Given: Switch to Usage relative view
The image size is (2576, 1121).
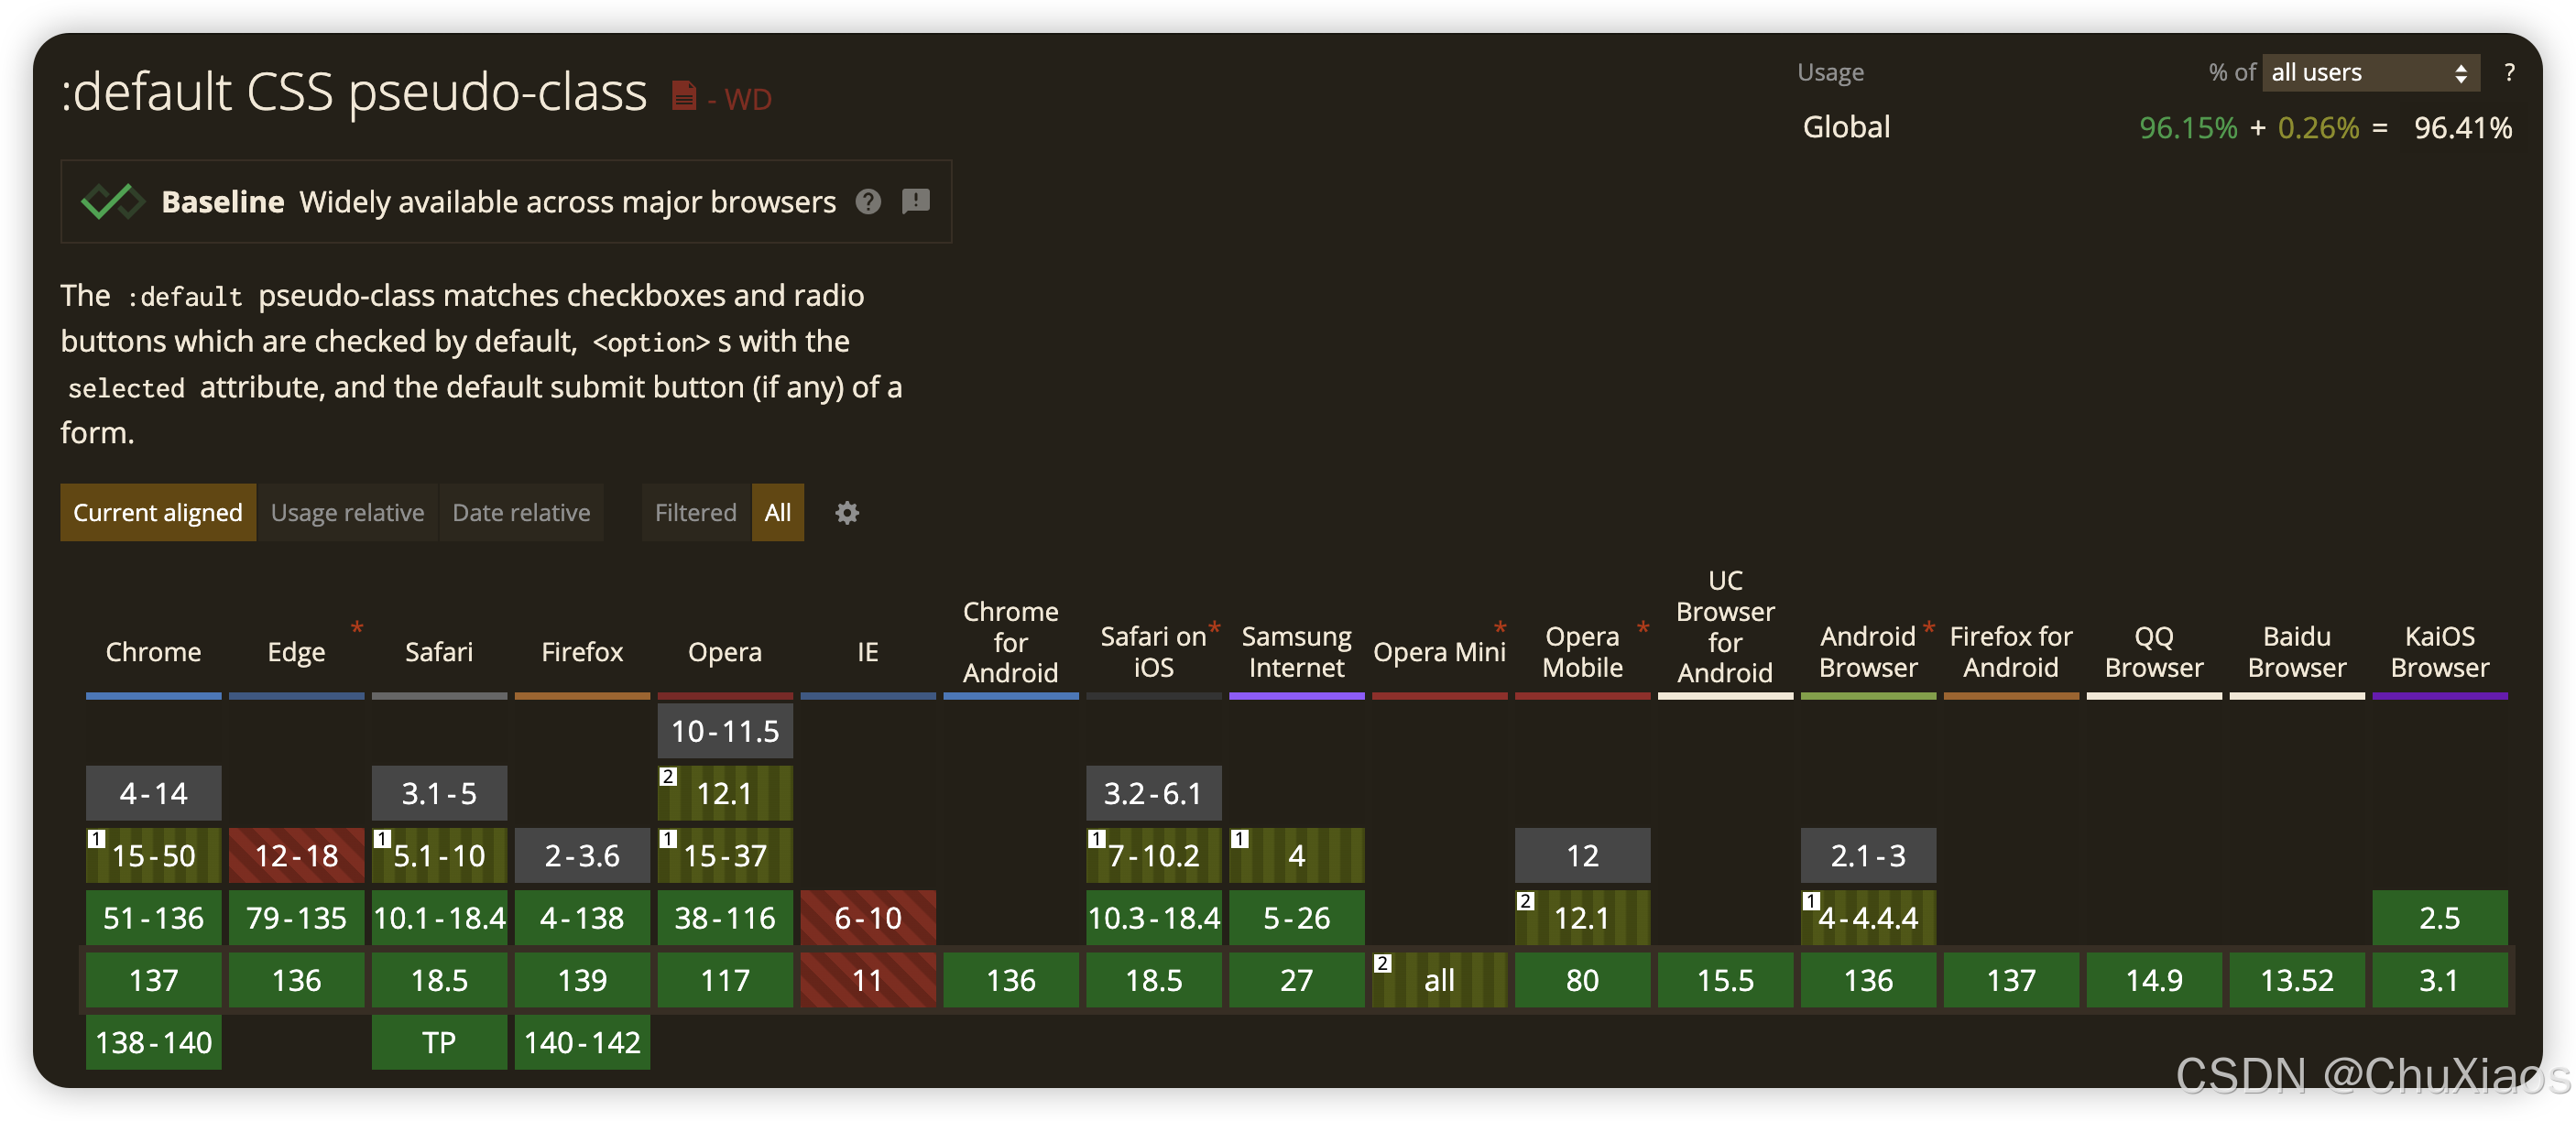Looking at the screenshot, I should 347,513.
